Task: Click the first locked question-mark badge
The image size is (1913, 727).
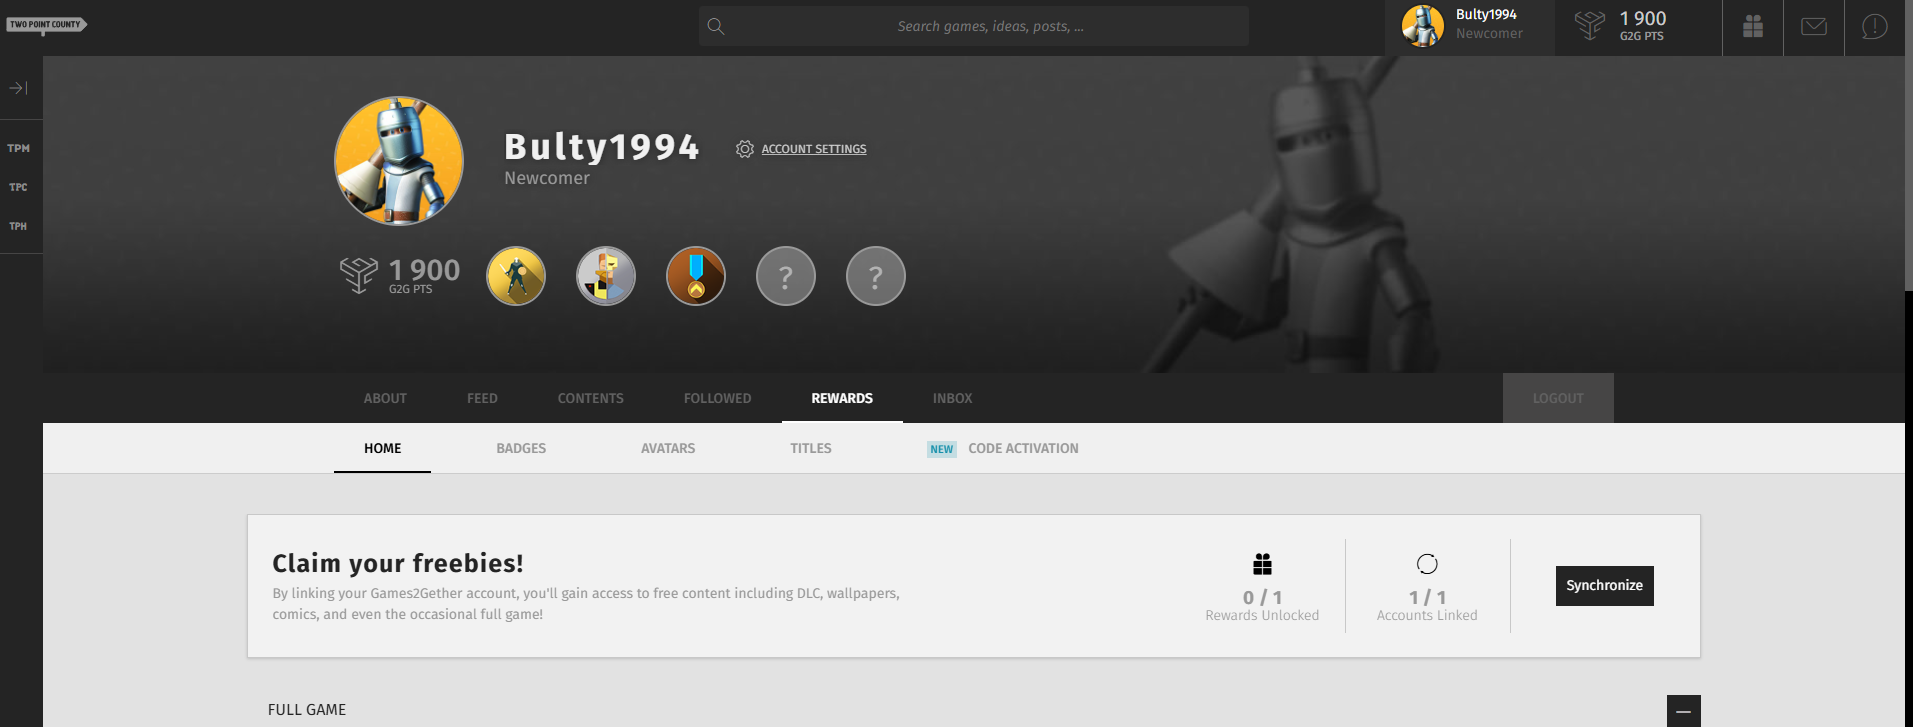Action: click(x=786, y=276)
